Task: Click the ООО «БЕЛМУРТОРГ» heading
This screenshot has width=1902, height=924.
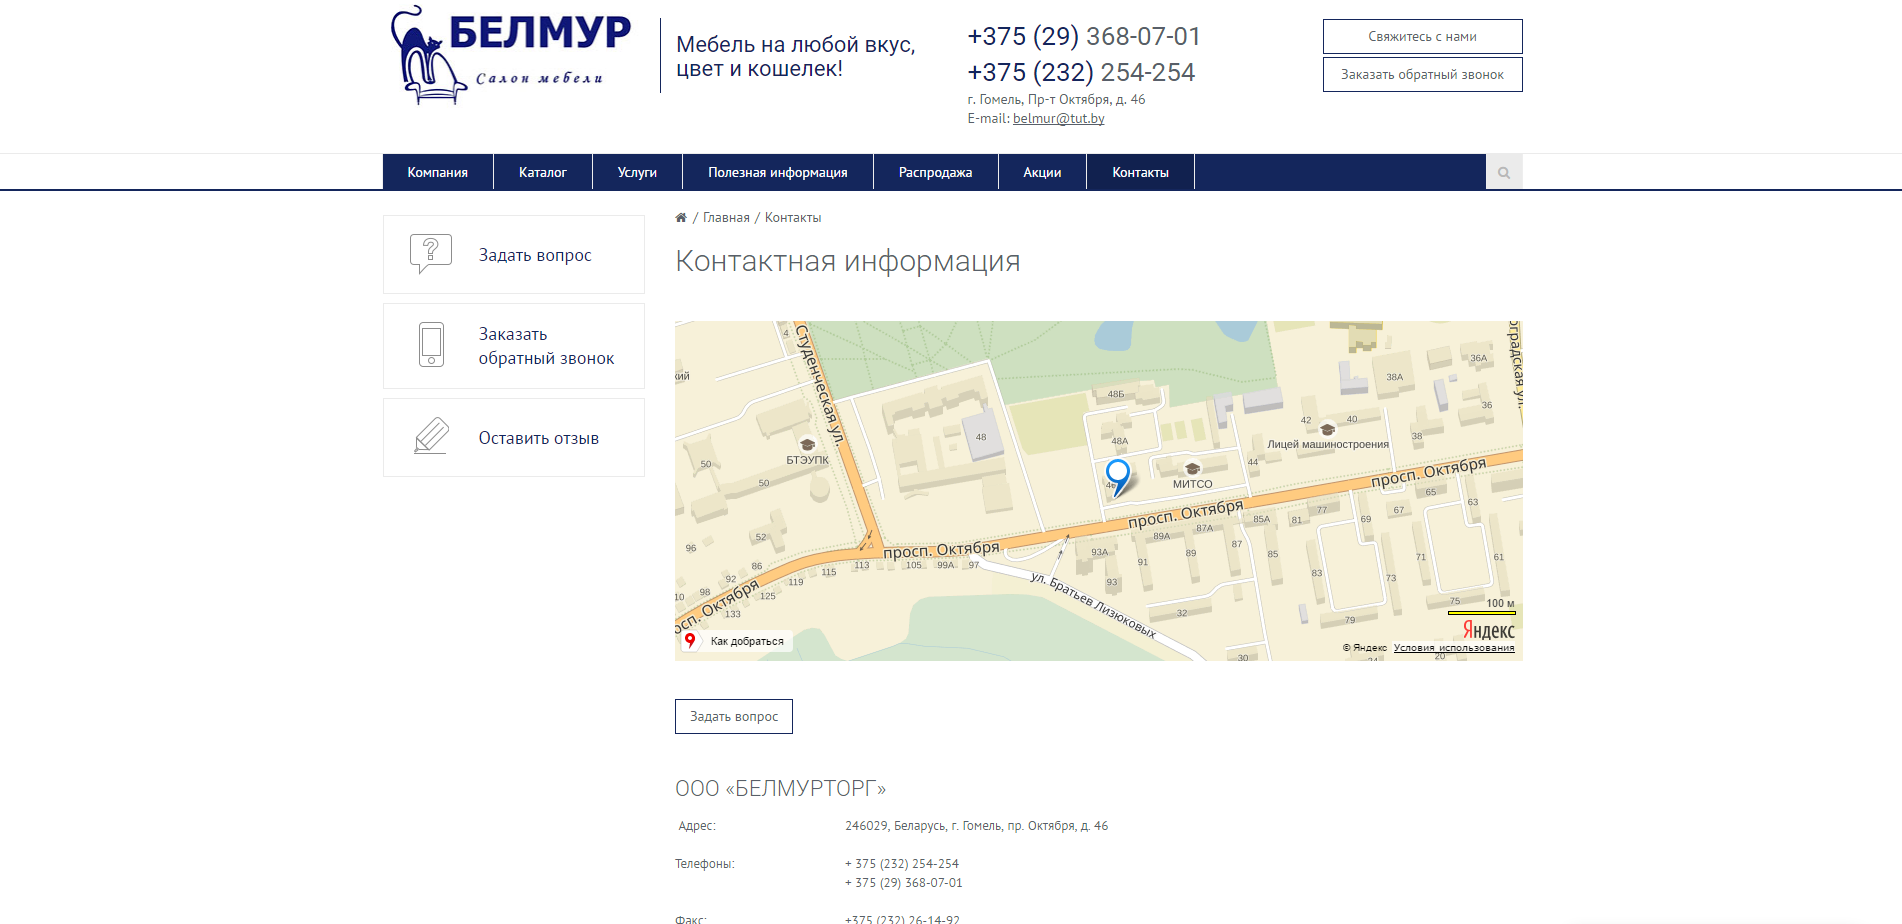Action: pyautogui.click(x=781, y=788)
